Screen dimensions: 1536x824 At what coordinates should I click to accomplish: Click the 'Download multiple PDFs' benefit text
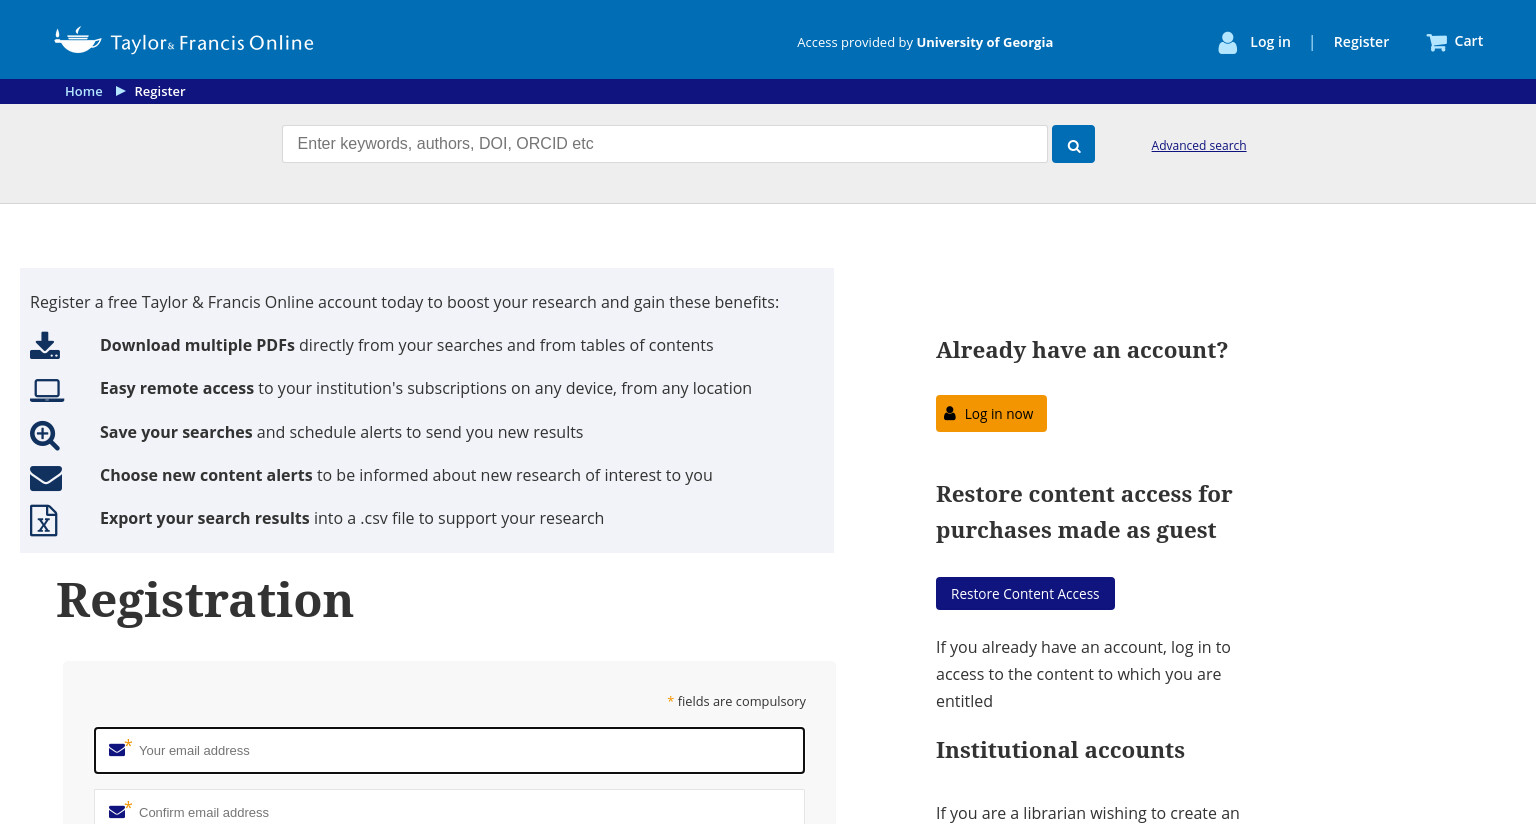pyautogui.click(x=406, y=345)
